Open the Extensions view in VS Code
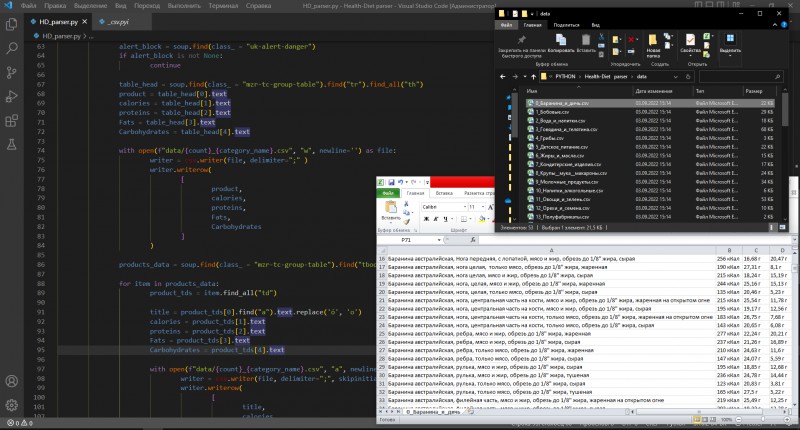 tap(11, 120)
